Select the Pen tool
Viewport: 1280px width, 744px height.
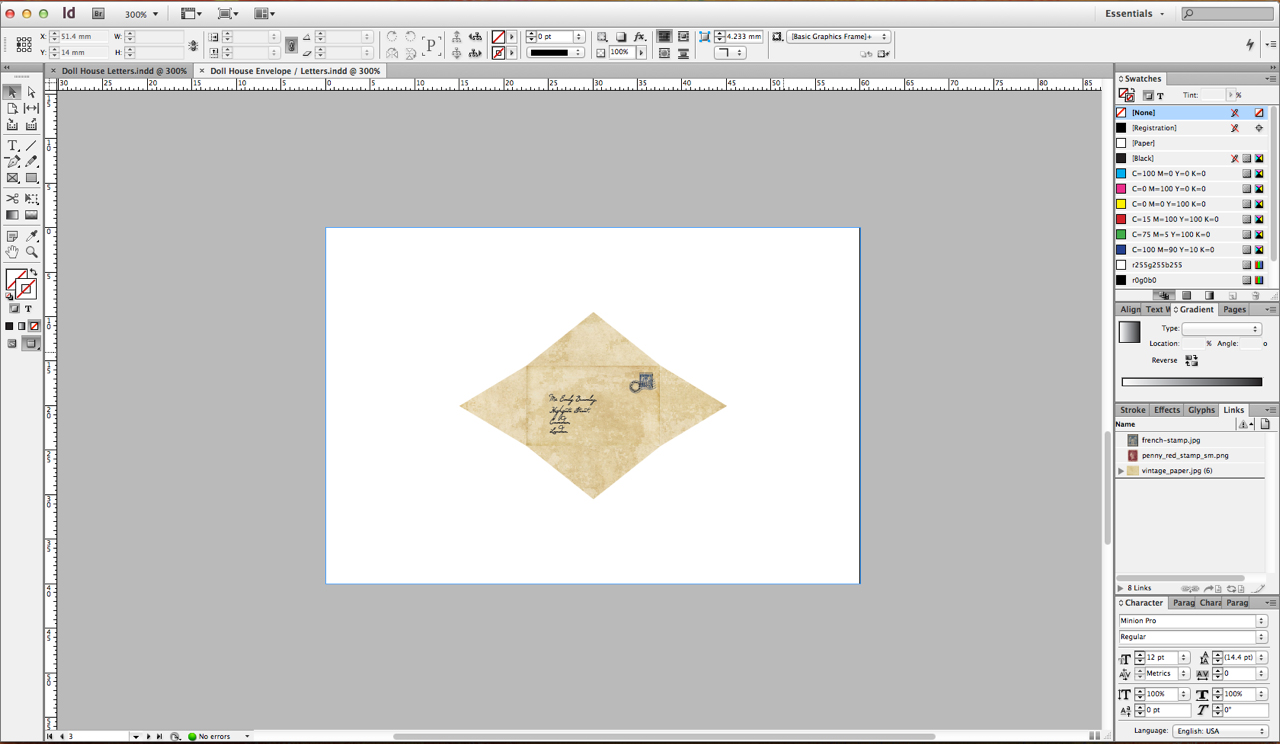pos(12,161)
